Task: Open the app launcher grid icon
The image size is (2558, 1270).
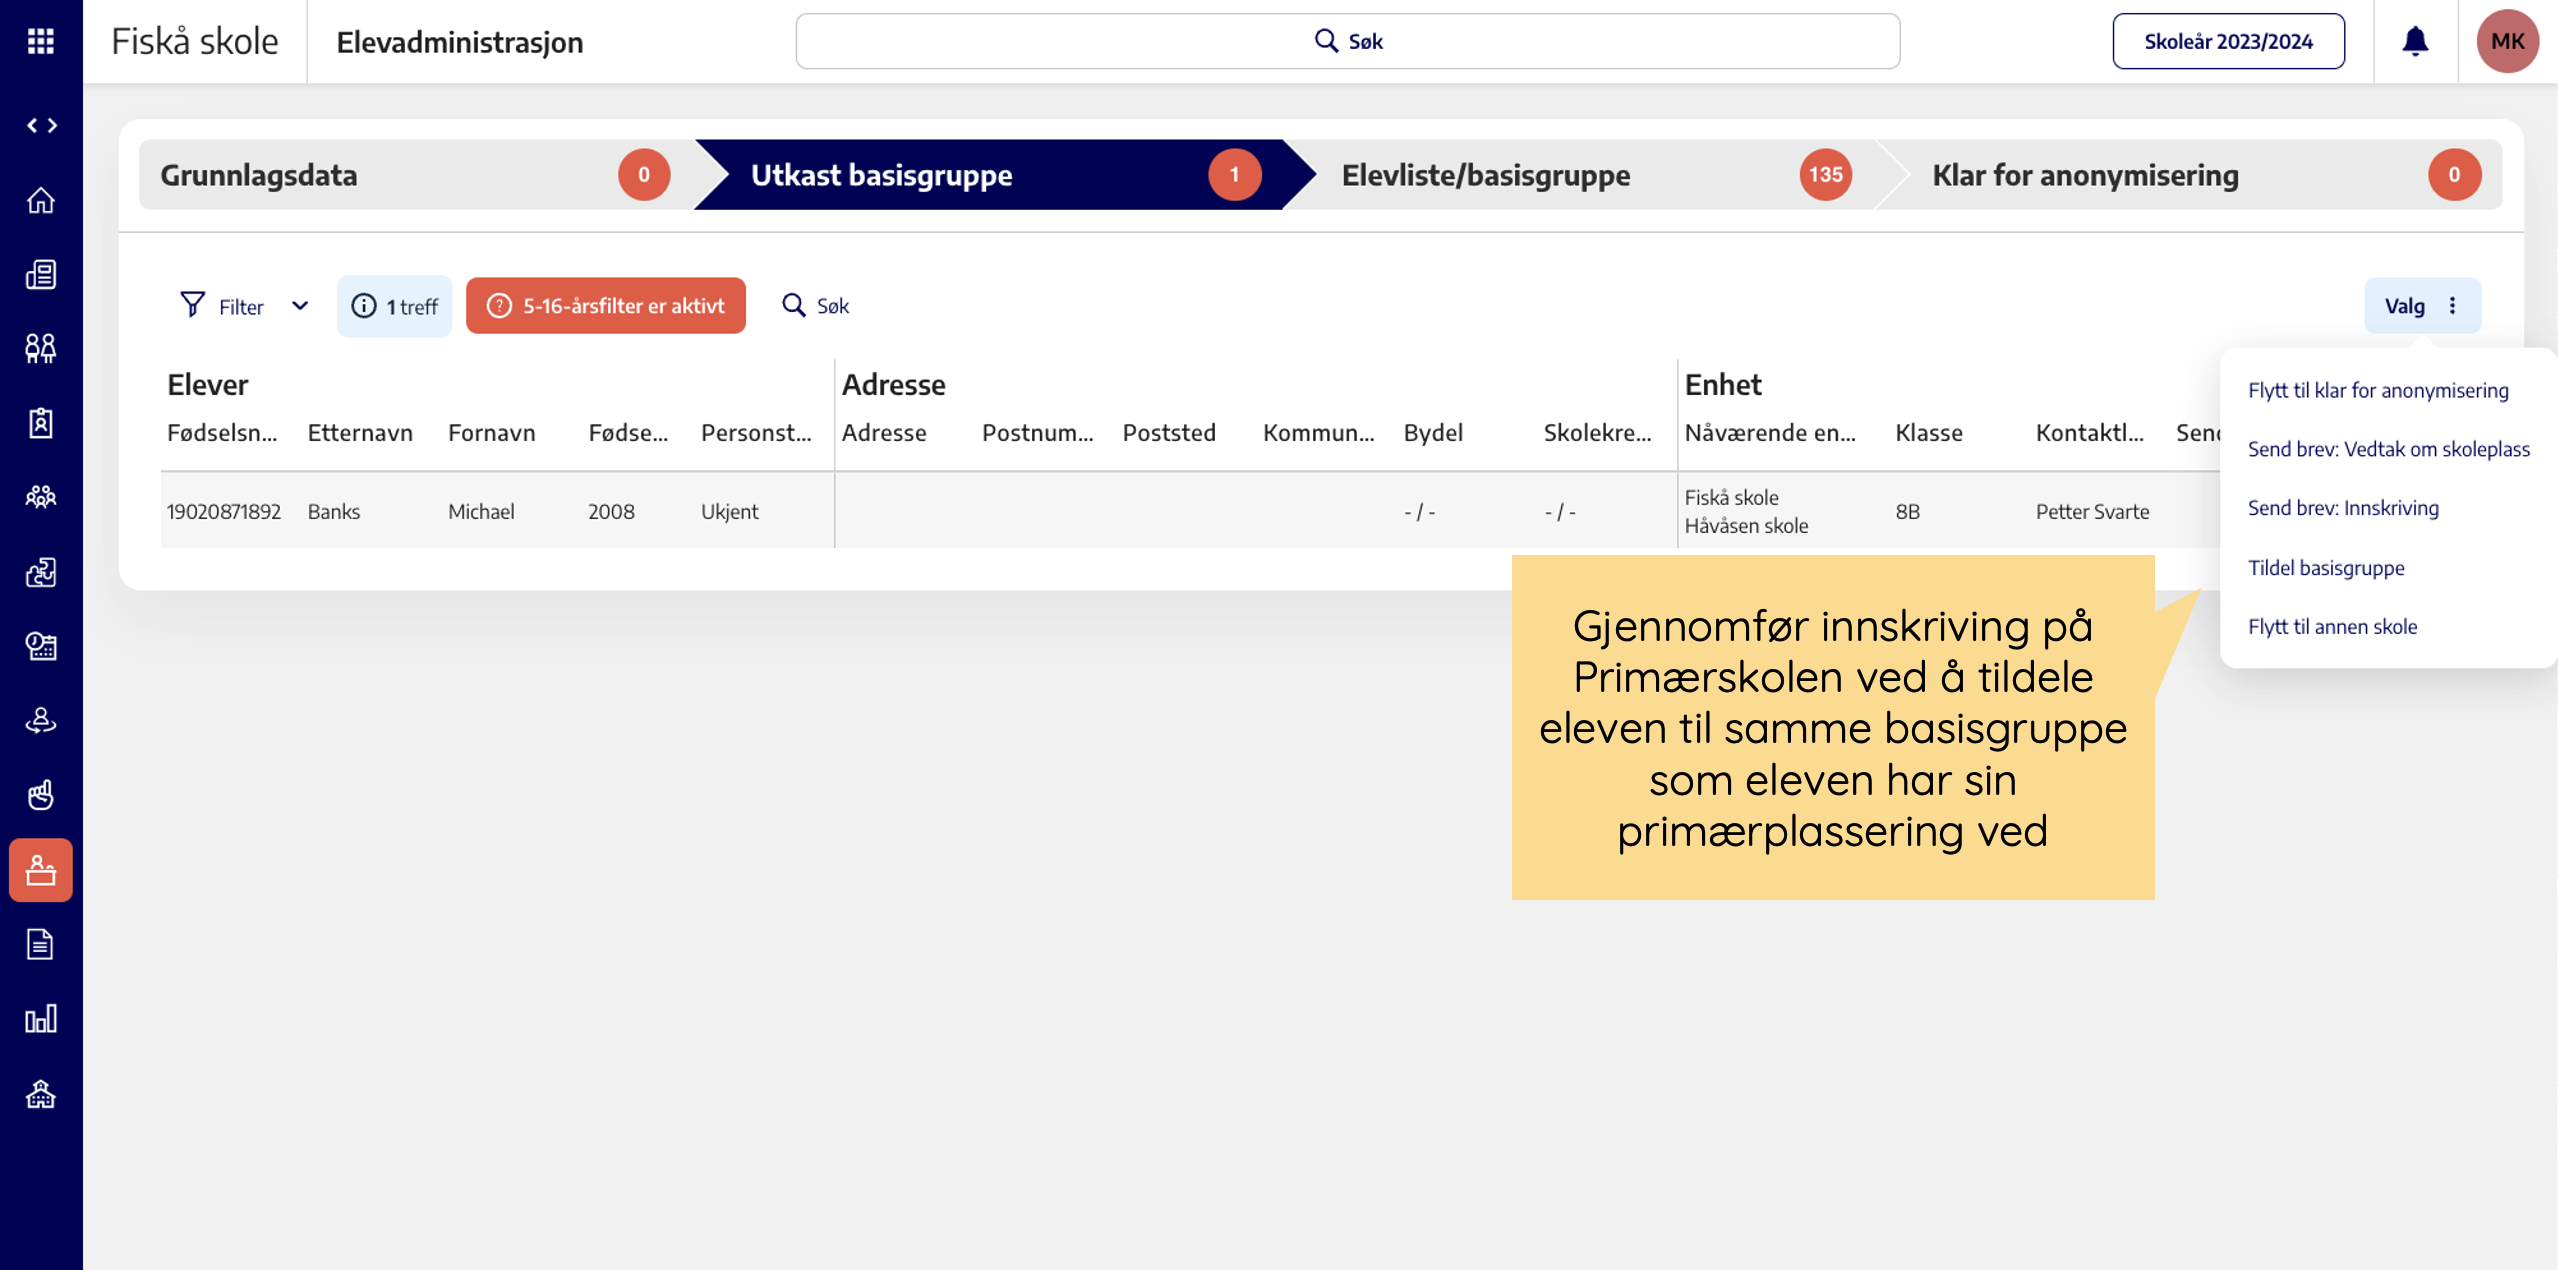Action: click(41, 41)
